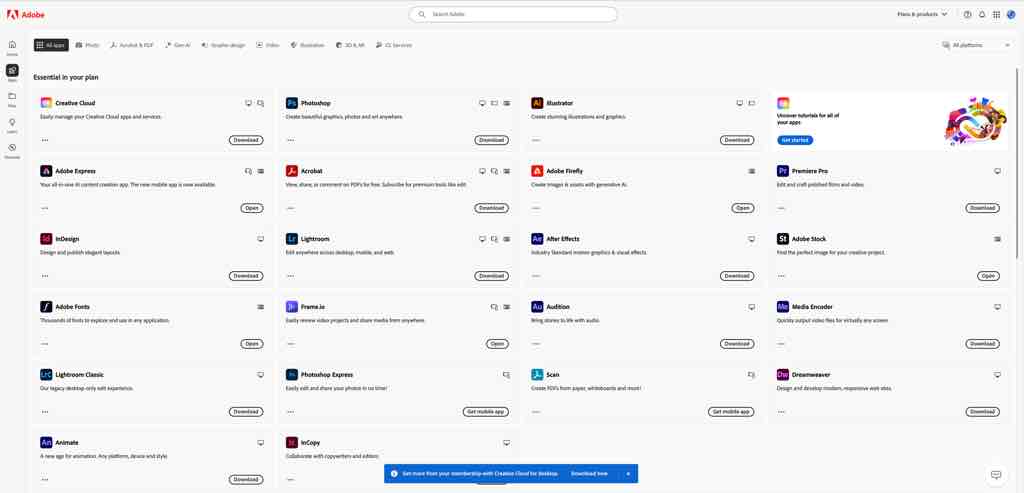1024x493 pixels.
Task: Open the help question mark icon
Action: (967, 14)
